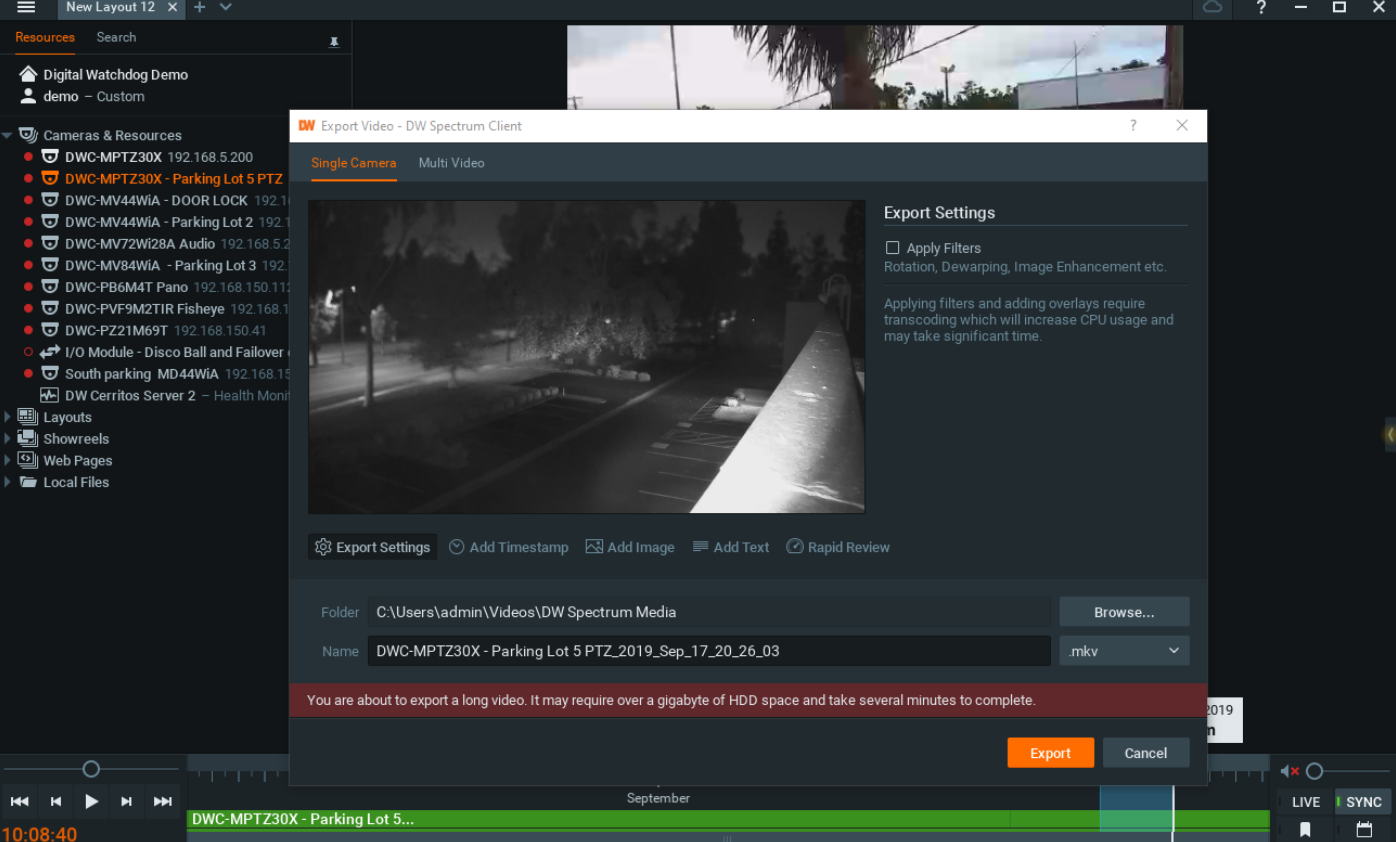This screenshot has width=1396, height=842.
Task: Open the export dialog help question mark
Action: (1133, 126)
